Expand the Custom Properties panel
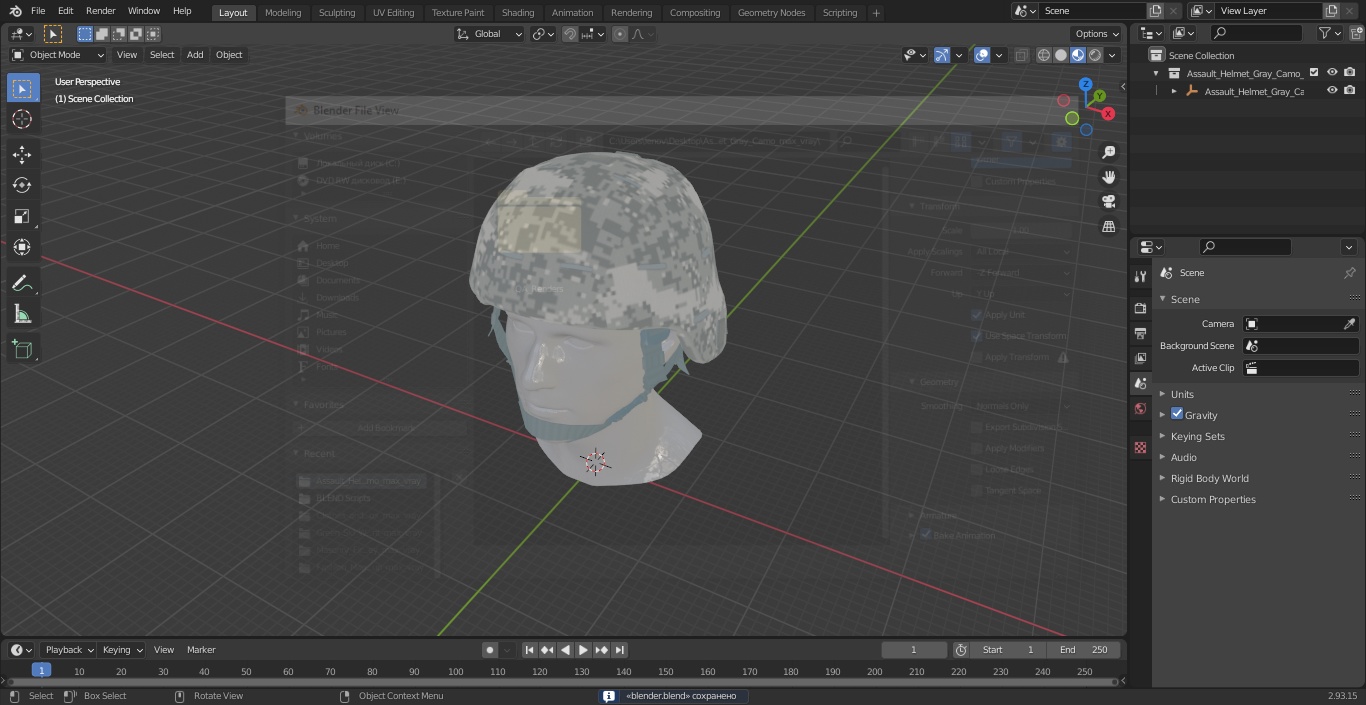This screenshot has height=705, width=1366. tap(1212, 499)
